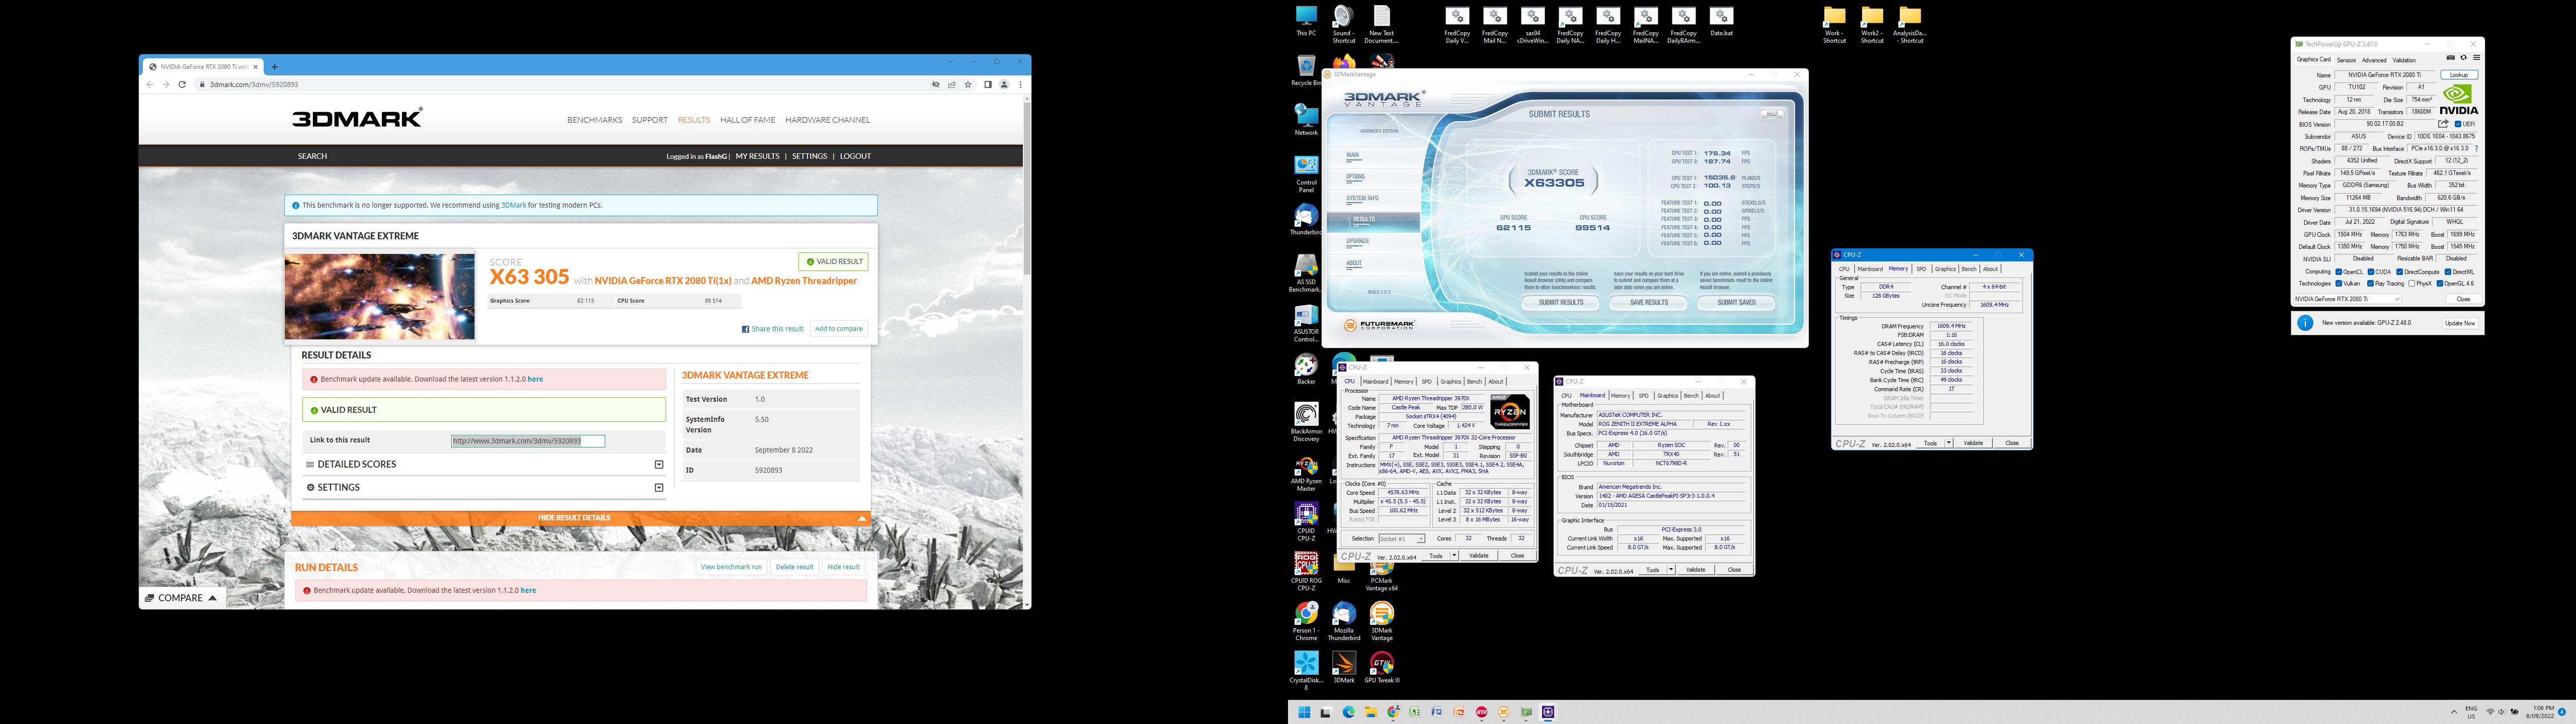This screenshot has width=2576, height=724.
Task: Select the BlackArmor Discovery desktop icon
Action: point(1306,423)
